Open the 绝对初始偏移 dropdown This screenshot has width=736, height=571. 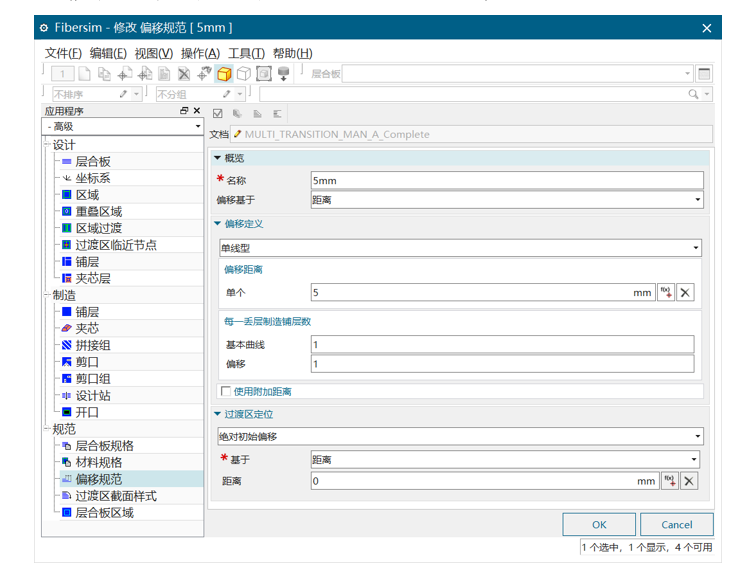point(460,436)
